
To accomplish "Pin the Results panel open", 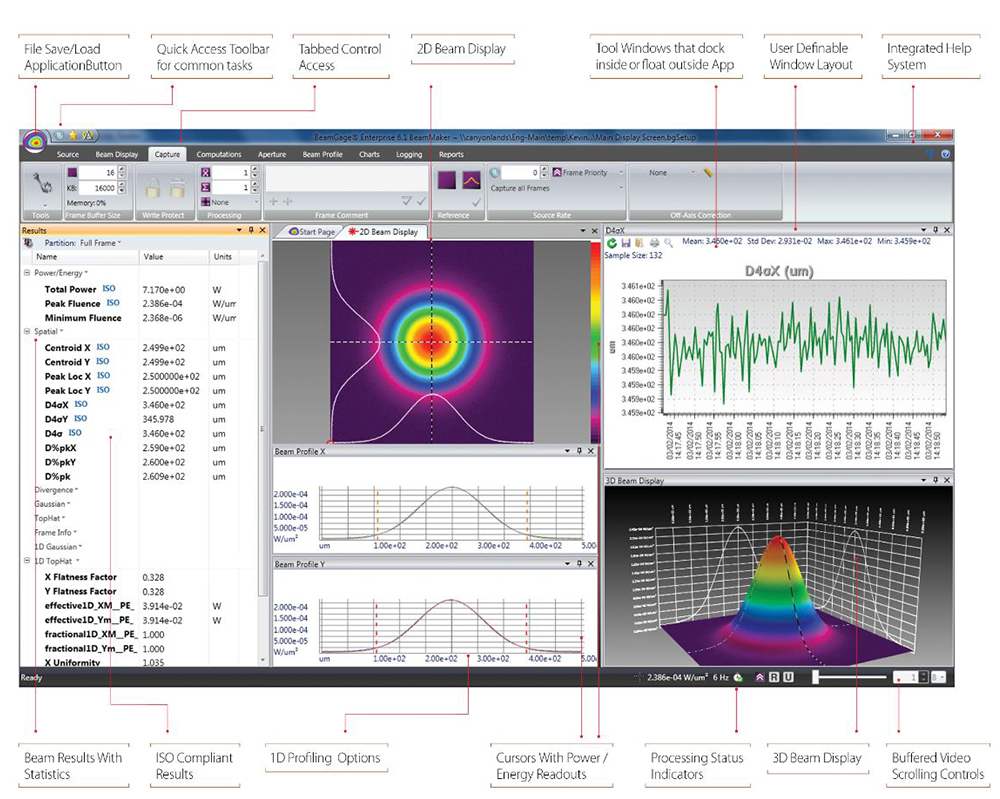I will click(249, 230).
